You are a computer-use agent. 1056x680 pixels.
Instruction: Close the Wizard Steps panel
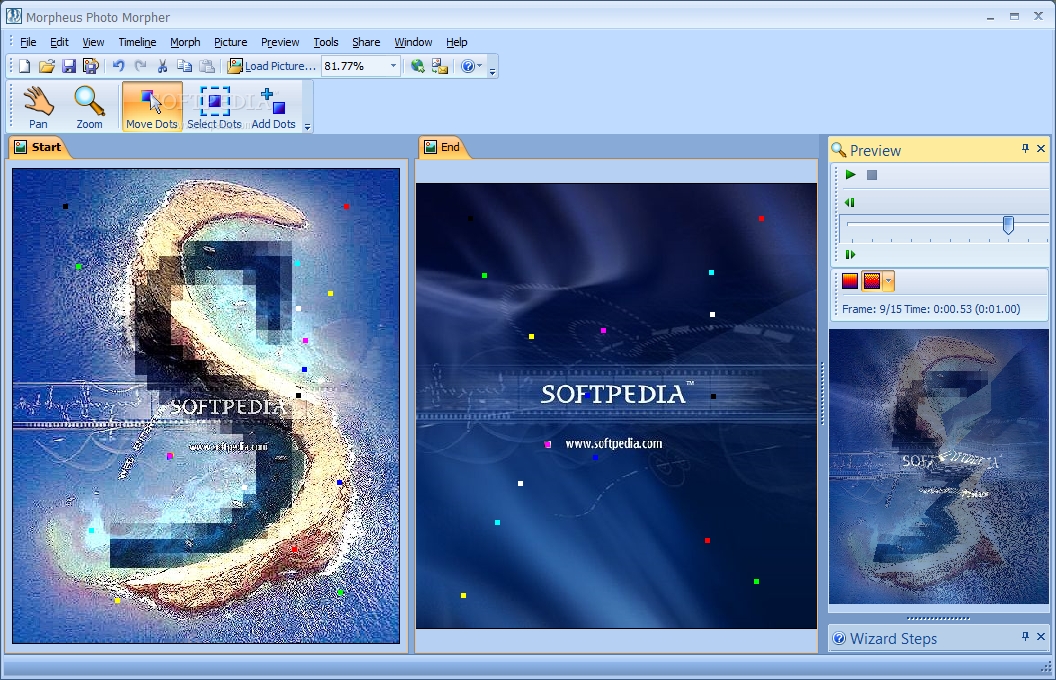[1041, 636]
